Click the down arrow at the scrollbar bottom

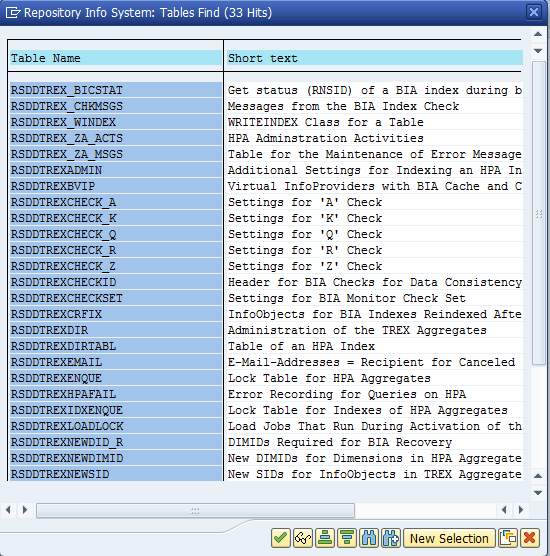[x=538, y=493]
